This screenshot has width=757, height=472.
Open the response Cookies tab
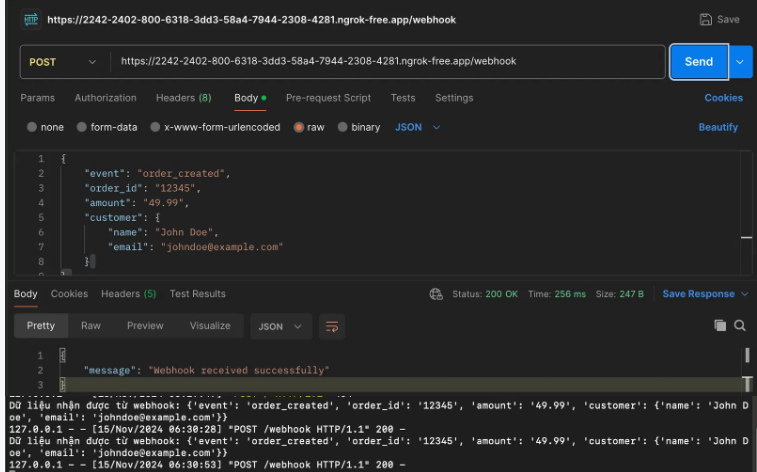pos(70,294)
